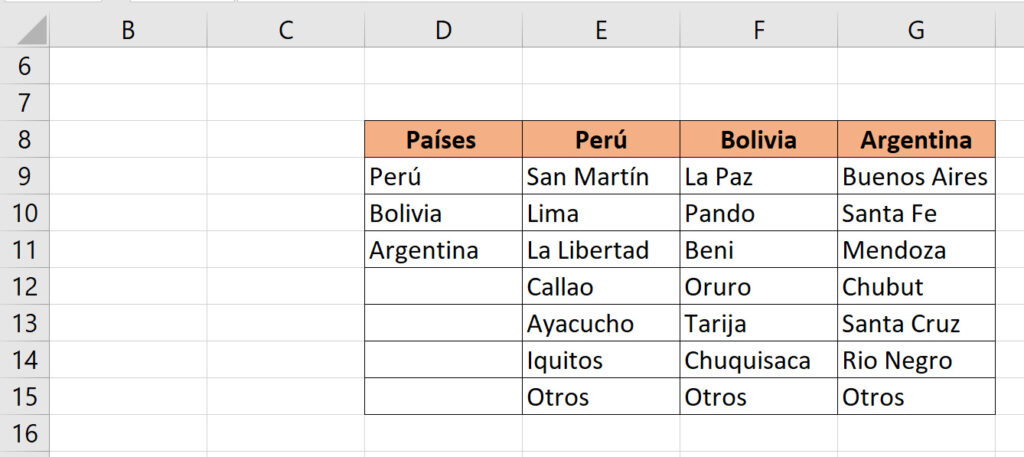Select row 16 header
This screenshot has height=457, width=1024.
click(x=24, y=433)
